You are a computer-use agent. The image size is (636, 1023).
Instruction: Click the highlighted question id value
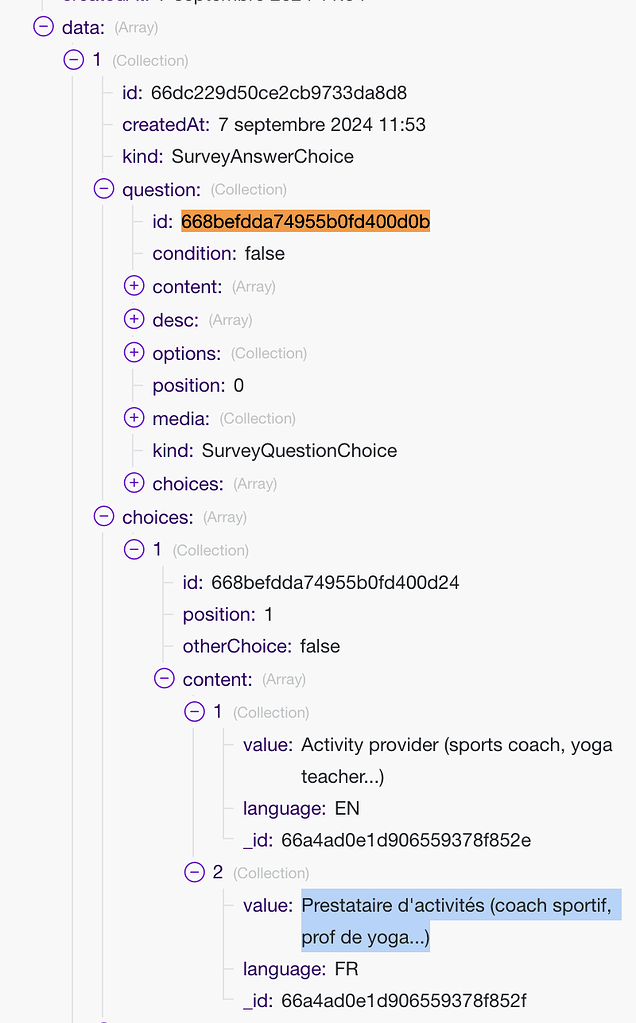(305, 221)
